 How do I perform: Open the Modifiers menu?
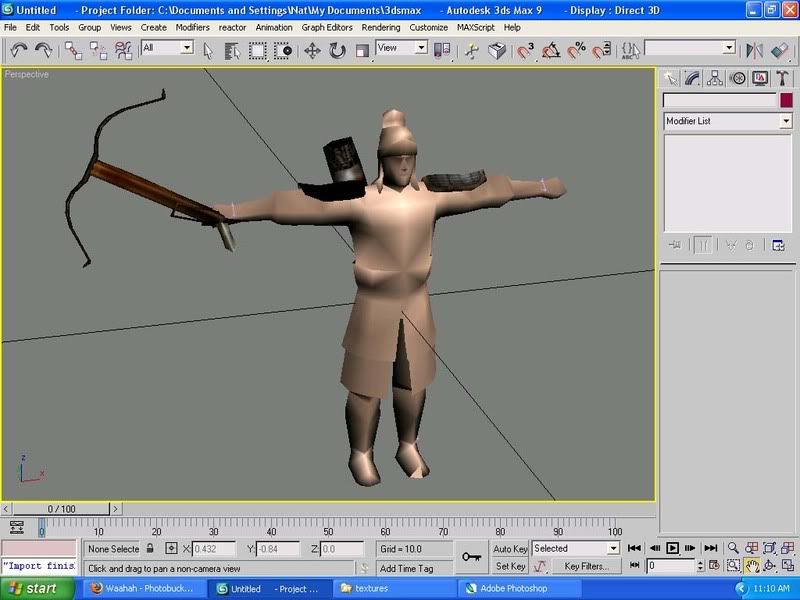[x=192, y=27]
